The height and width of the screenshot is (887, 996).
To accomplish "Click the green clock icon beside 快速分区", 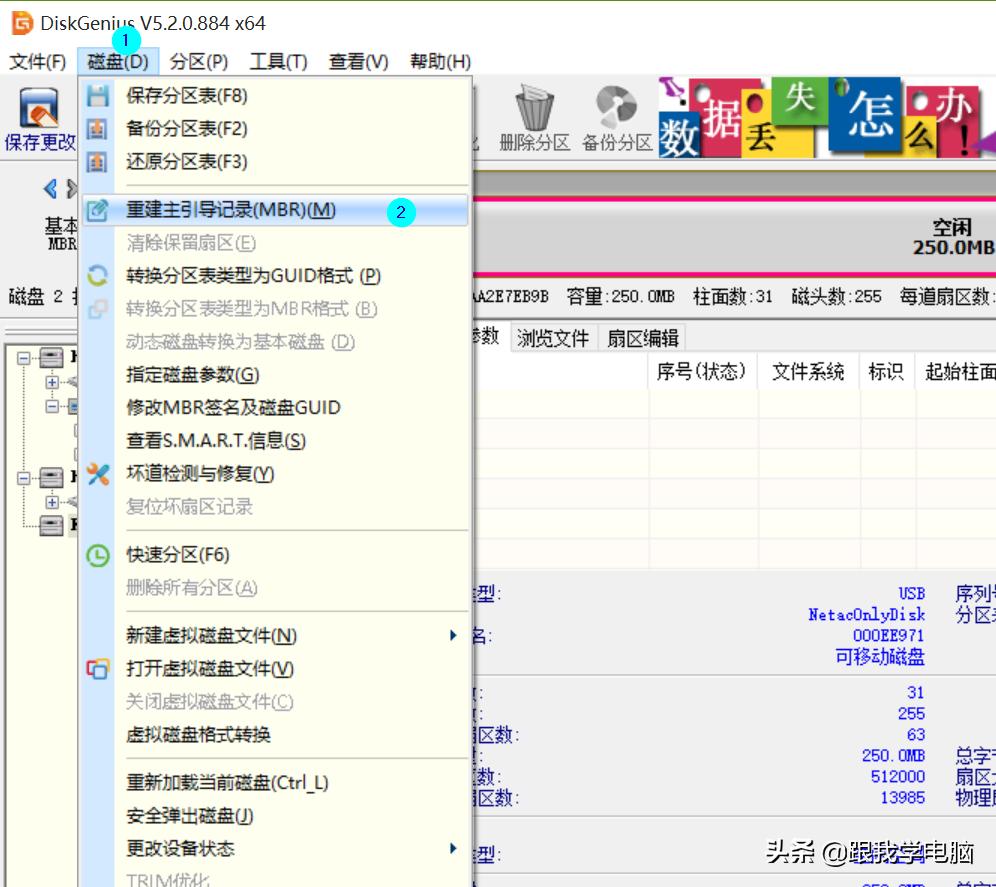I will 97,556.
